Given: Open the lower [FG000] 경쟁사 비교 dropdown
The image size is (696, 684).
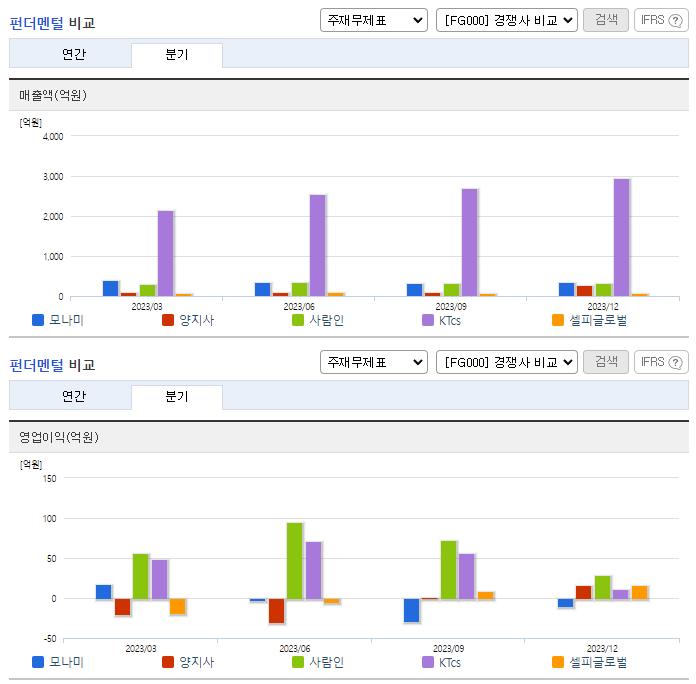Looking at the screenshot, I should (x=506, y=362).
